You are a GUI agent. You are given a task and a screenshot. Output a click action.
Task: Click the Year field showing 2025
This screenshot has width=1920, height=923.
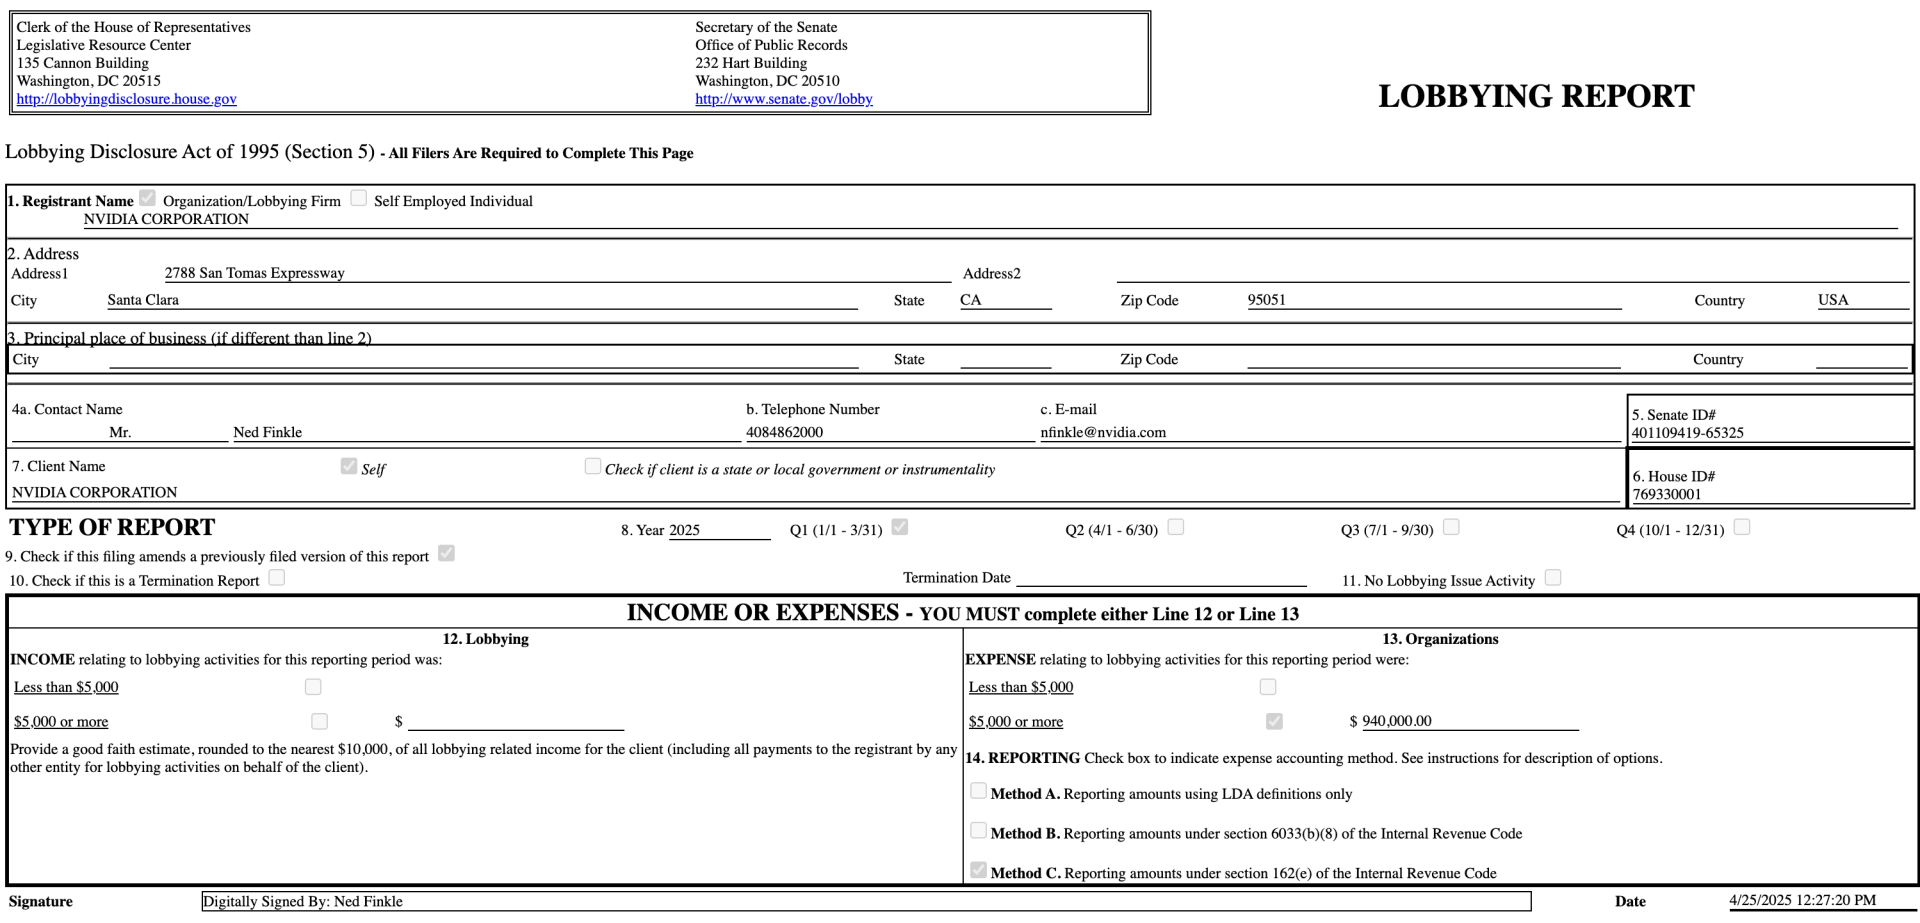point(719,530)
